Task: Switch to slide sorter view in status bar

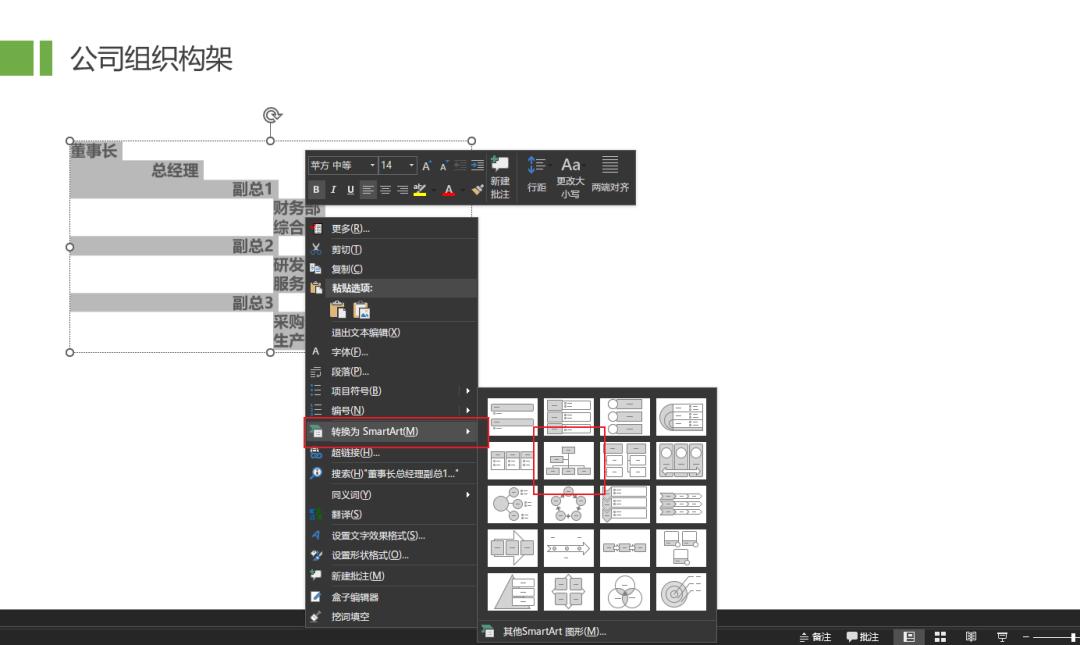Action: 940,635
